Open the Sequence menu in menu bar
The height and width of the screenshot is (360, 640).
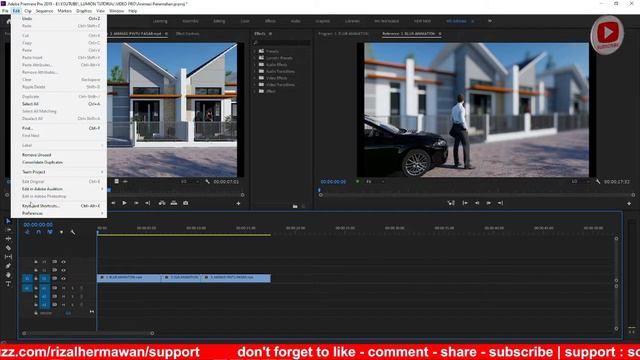44,11
